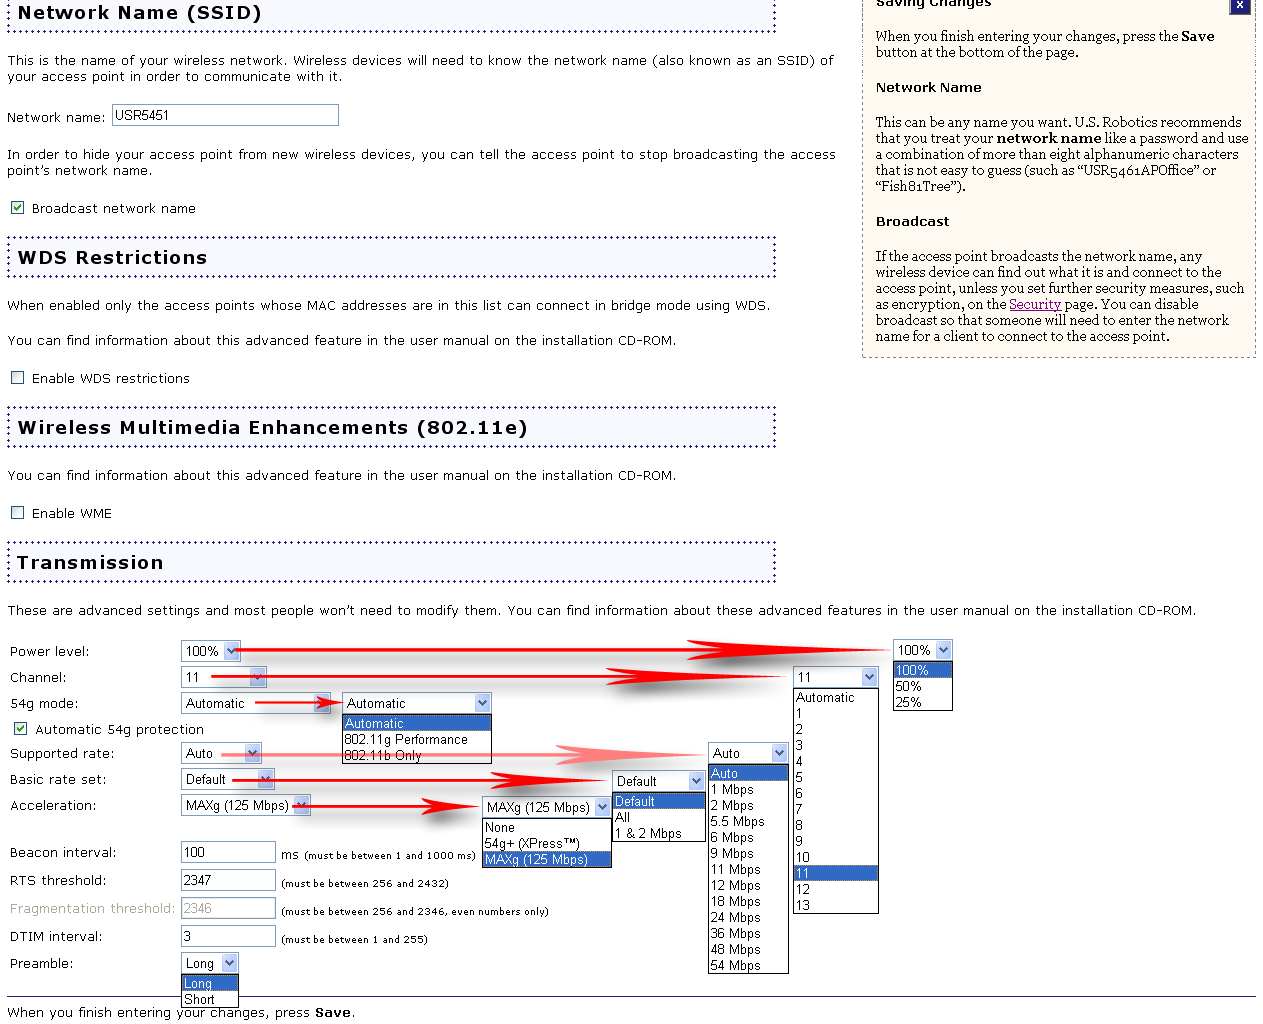Choose Short in the preamble list

pyautogui.click(x=210, y=999)
